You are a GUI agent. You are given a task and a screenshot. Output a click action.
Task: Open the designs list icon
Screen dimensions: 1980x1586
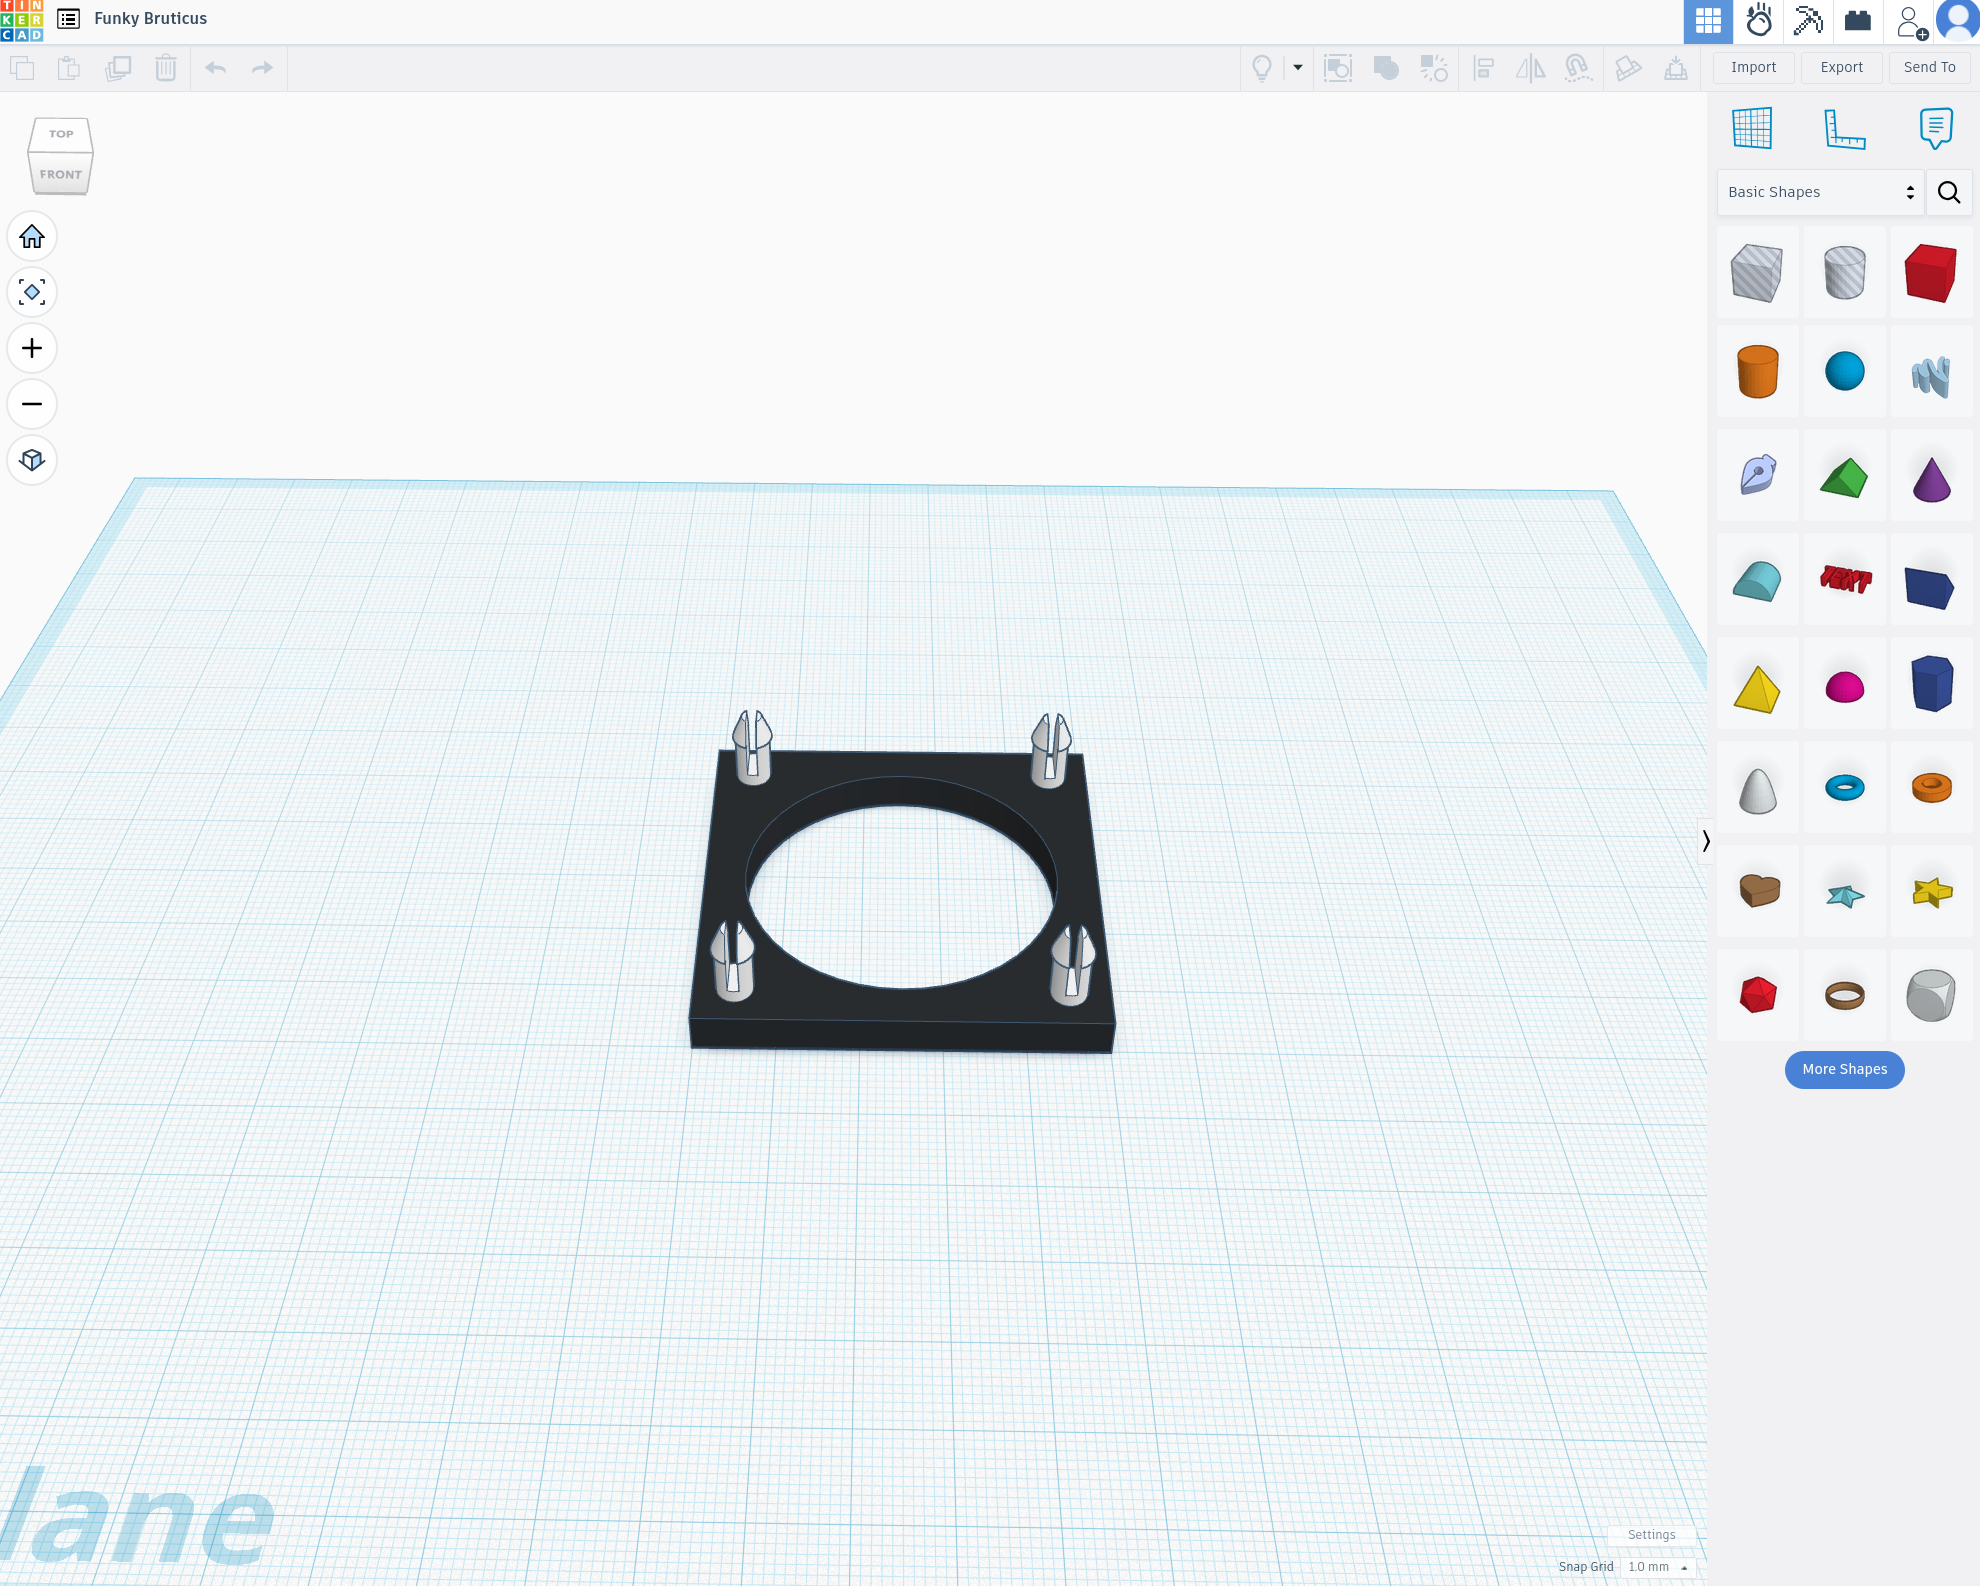[69, 19]
